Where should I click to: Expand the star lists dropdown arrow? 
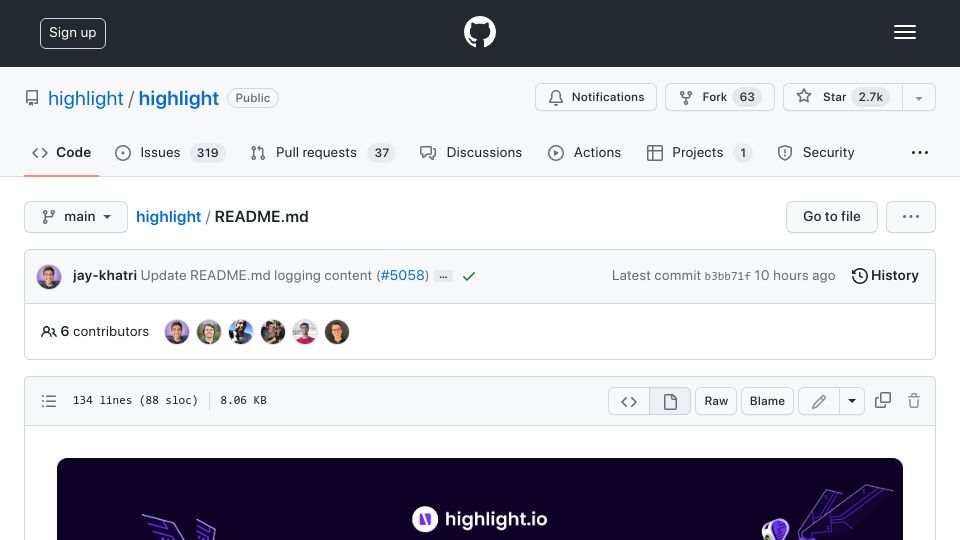pyautogui.click(x=918, y=98)
